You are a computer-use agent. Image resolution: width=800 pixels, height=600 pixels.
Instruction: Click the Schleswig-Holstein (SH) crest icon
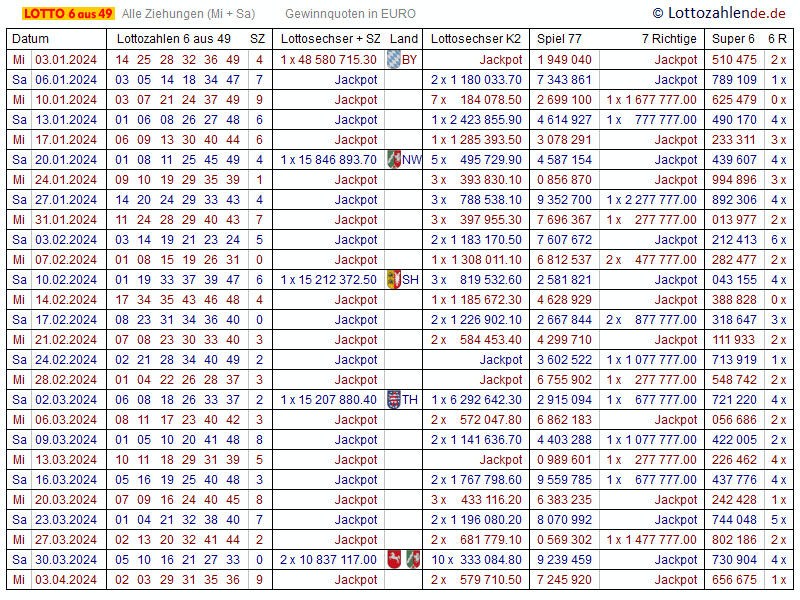(394, 280)
